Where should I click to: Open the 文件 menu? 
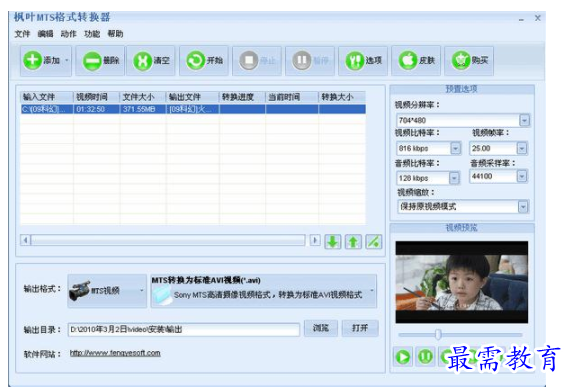(22, 34)
